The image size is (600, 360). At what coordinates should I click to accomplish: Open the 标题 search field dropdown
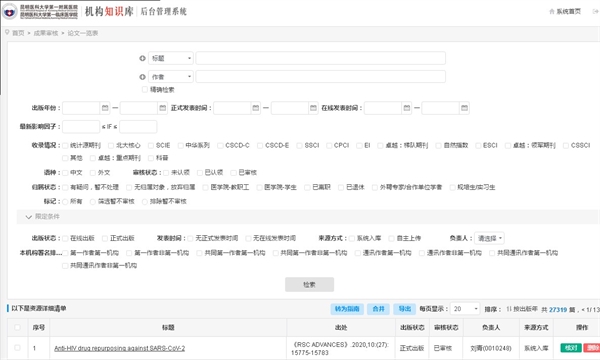(x=171, y=58)
